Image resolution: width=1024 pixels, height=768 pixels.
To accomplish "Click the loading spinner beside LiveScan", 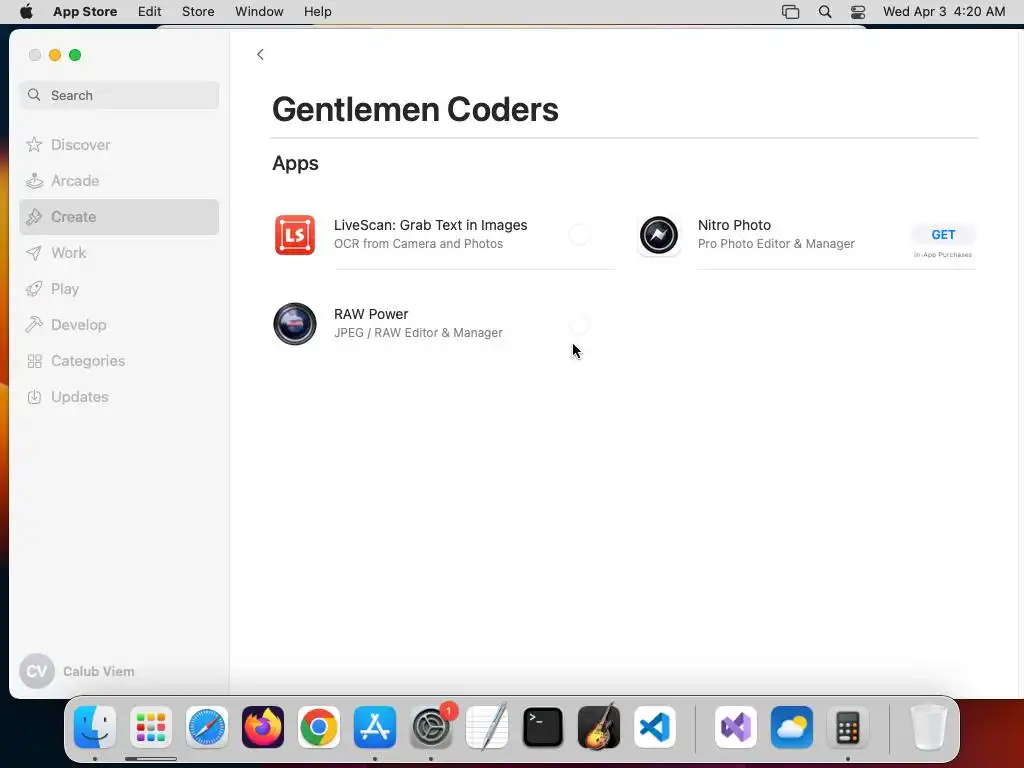I will (579, 234).
